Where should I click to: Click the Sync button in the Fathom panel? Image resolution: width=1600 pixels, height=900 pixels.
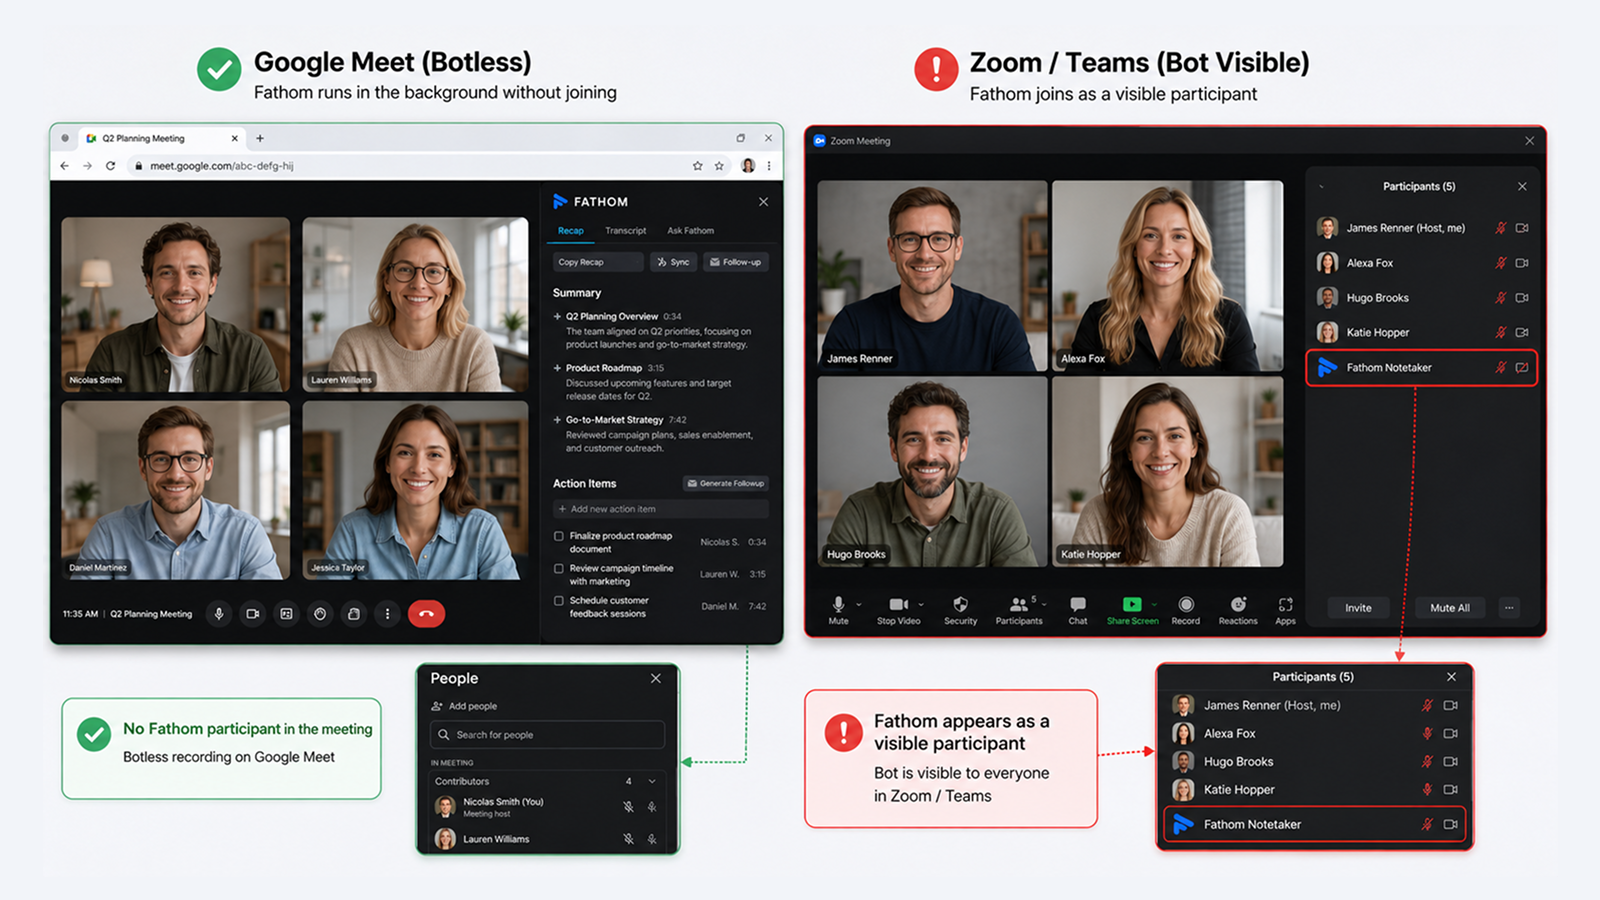pyautogui.click(x=673, y=262)
